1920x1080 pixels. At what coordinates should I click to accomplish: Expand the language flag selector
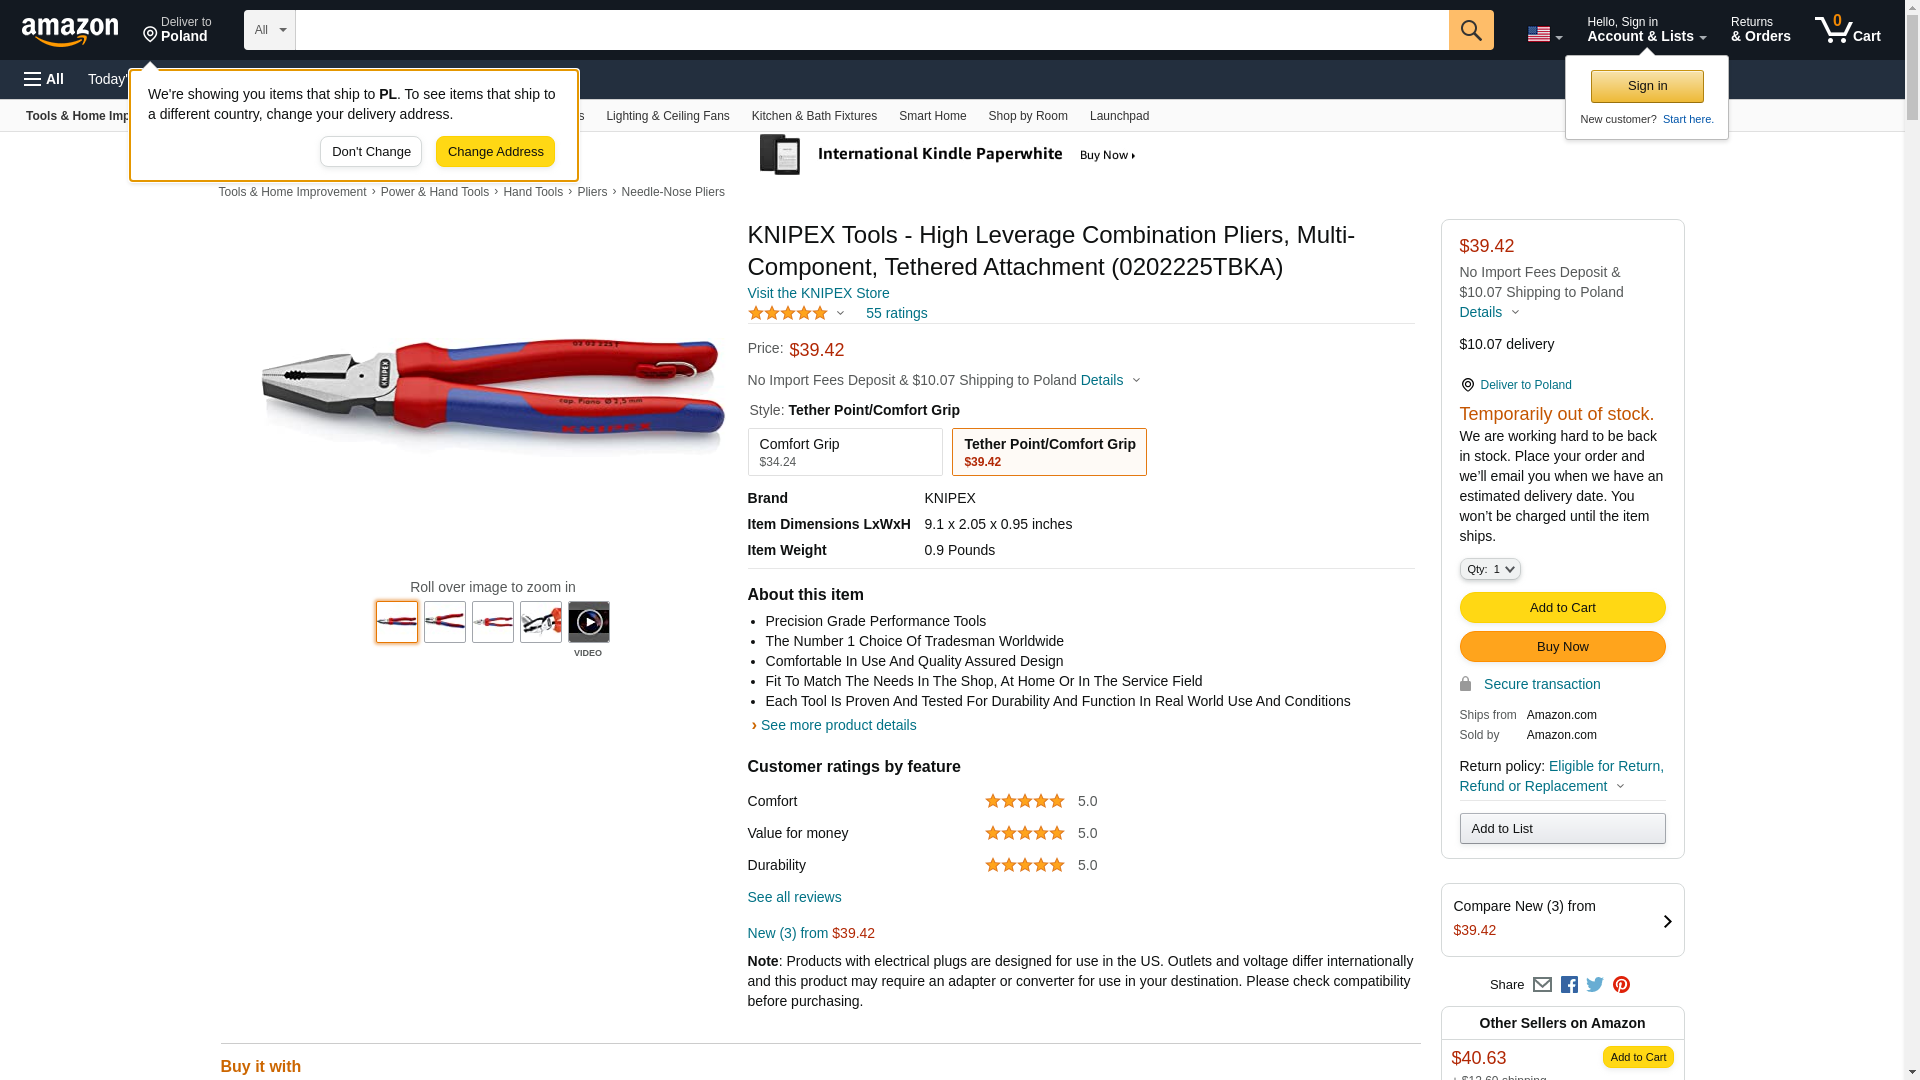[x=1544, y=35]
